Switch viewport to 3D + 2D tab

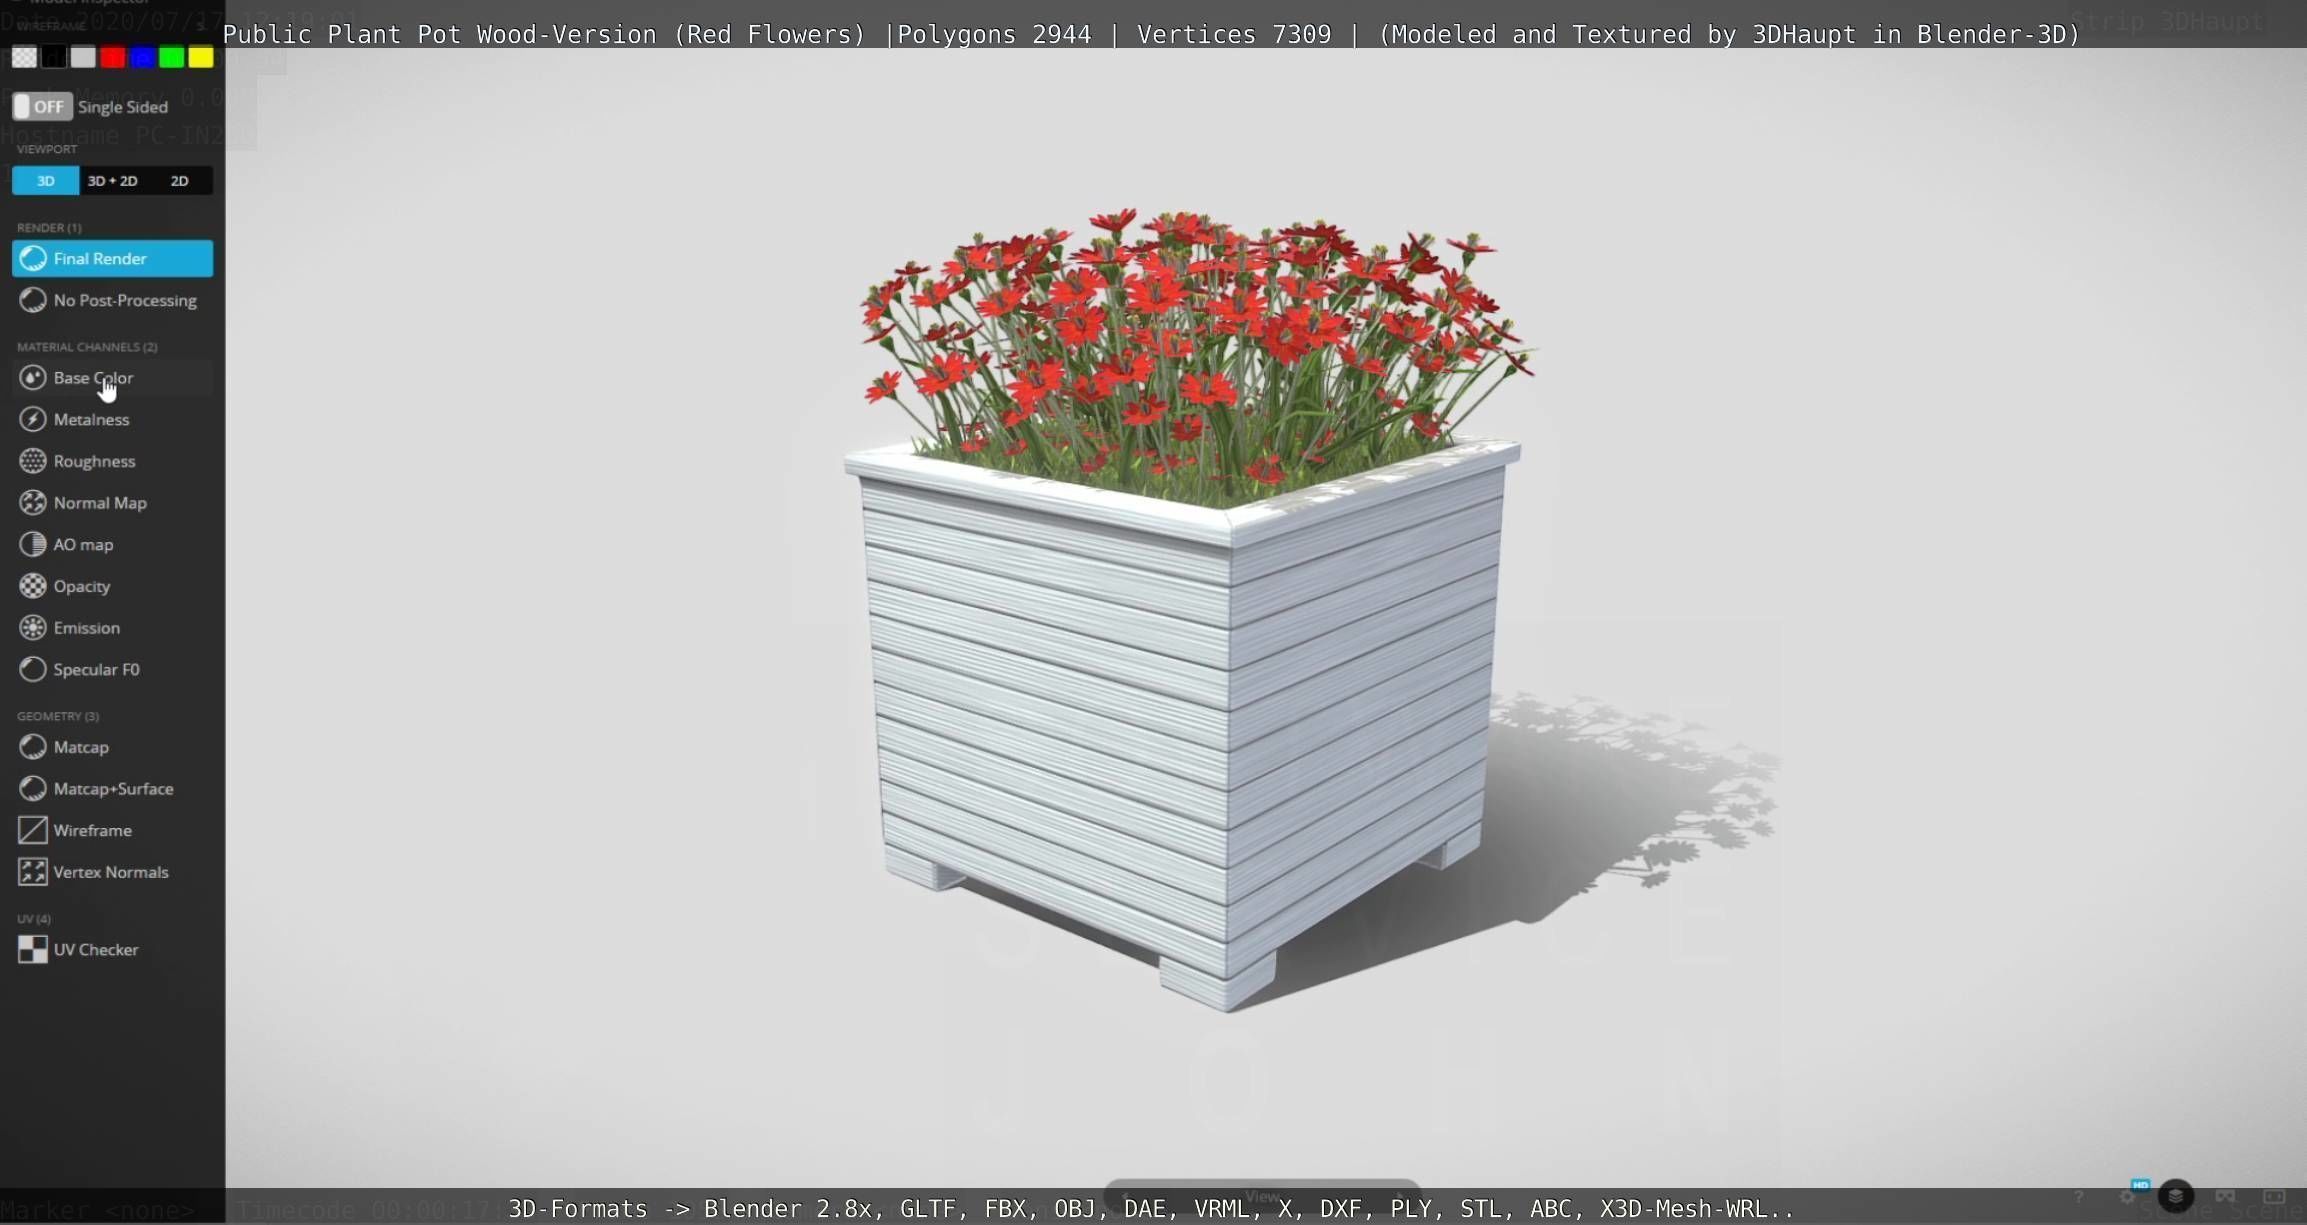113,181
